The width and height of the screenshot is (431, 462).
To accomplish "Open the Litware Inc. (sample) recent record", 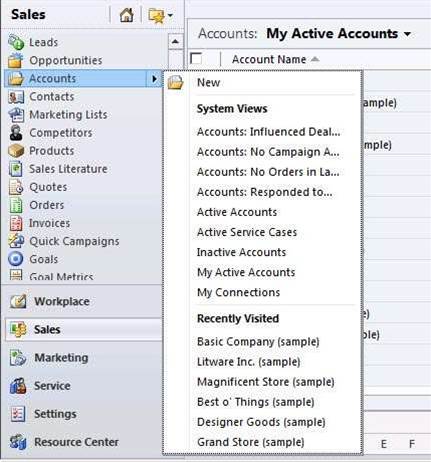I will point(249,362).
